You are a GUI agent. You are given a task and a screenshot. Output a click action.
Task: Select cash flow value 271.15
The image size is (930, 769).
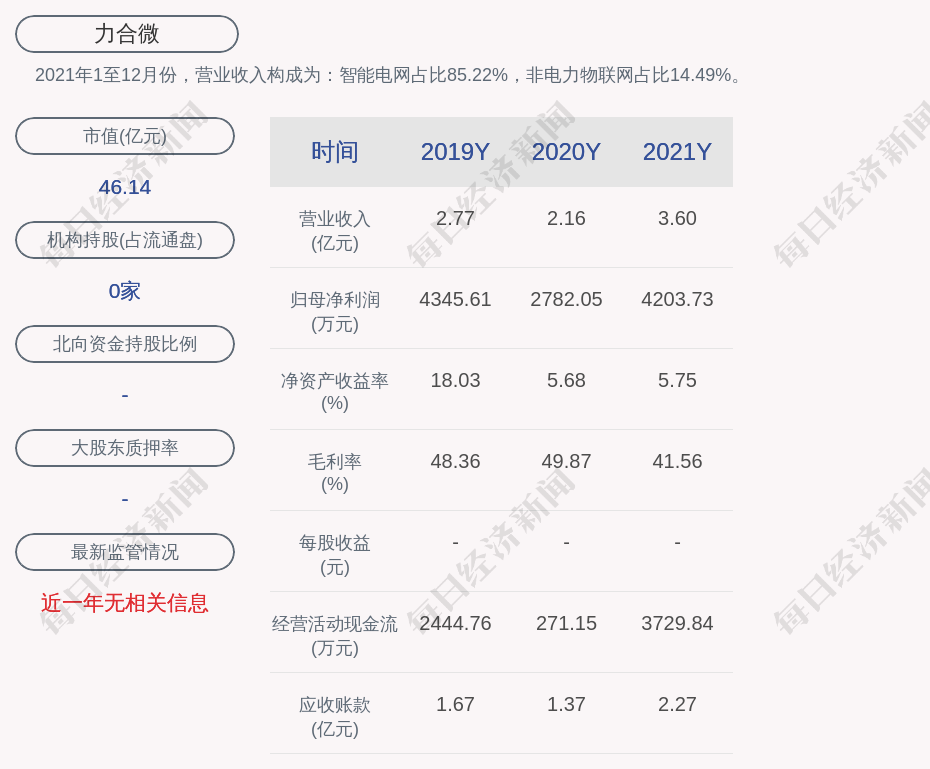[566, 623]
